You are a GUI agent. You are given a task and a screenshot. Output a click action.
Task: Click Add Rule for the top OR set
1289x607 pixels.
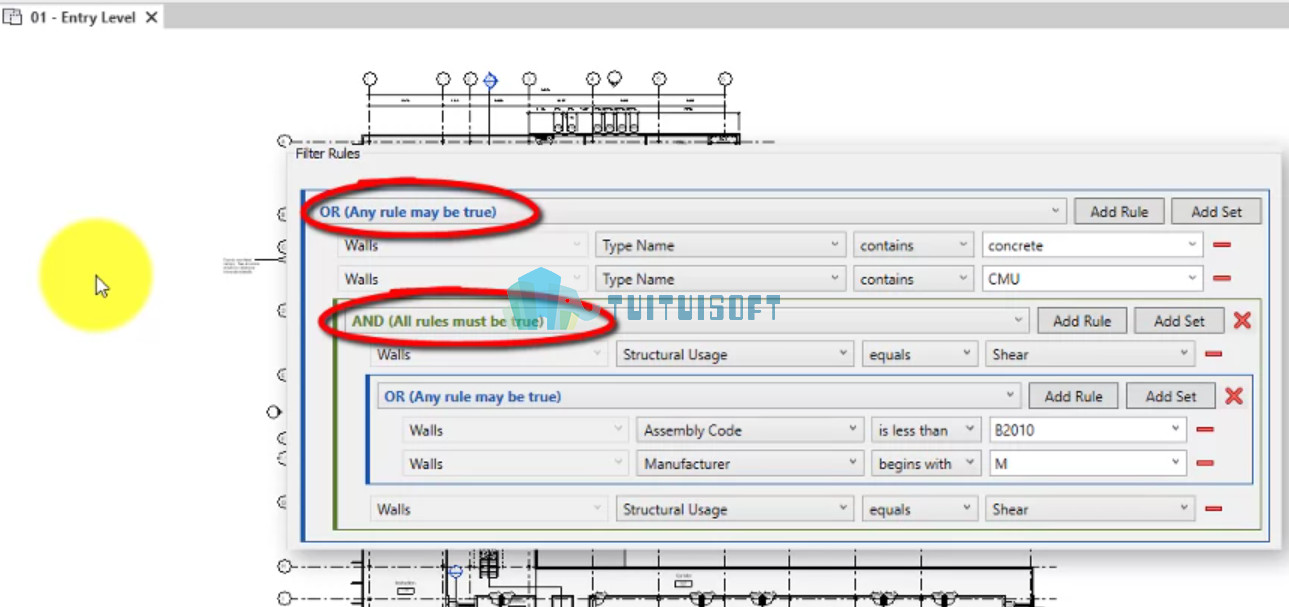tap(1119, 212)
